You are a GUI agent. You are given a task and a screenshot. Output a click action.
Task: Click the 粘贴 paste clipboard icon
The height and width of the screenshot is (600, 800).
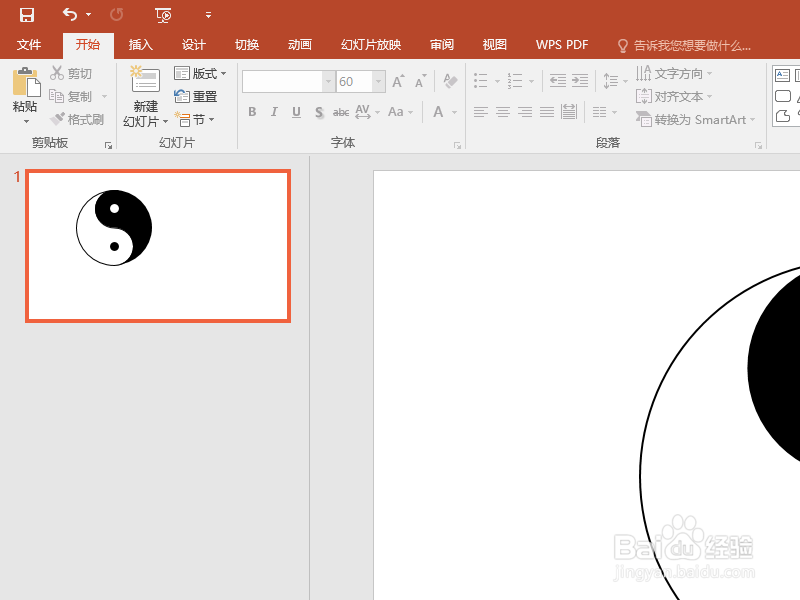coord(26,82)
